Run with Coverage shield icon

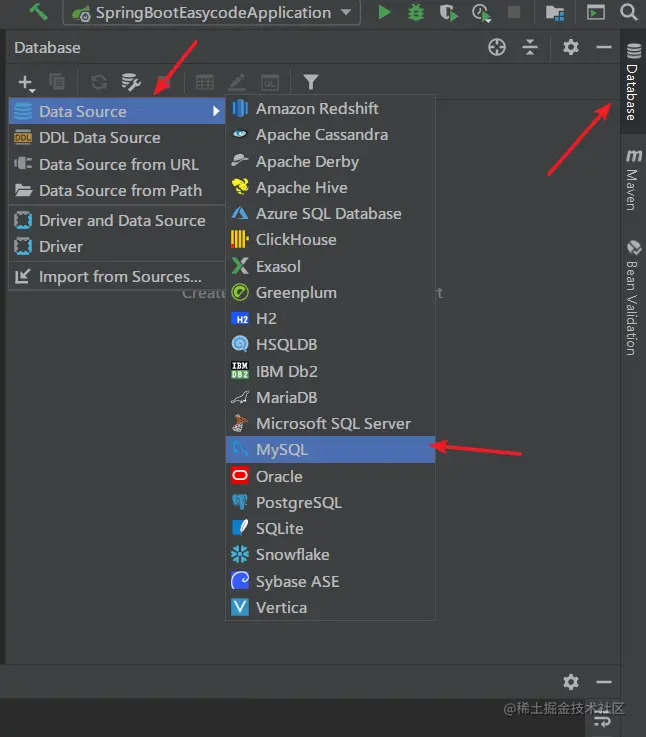click(448, 13)
